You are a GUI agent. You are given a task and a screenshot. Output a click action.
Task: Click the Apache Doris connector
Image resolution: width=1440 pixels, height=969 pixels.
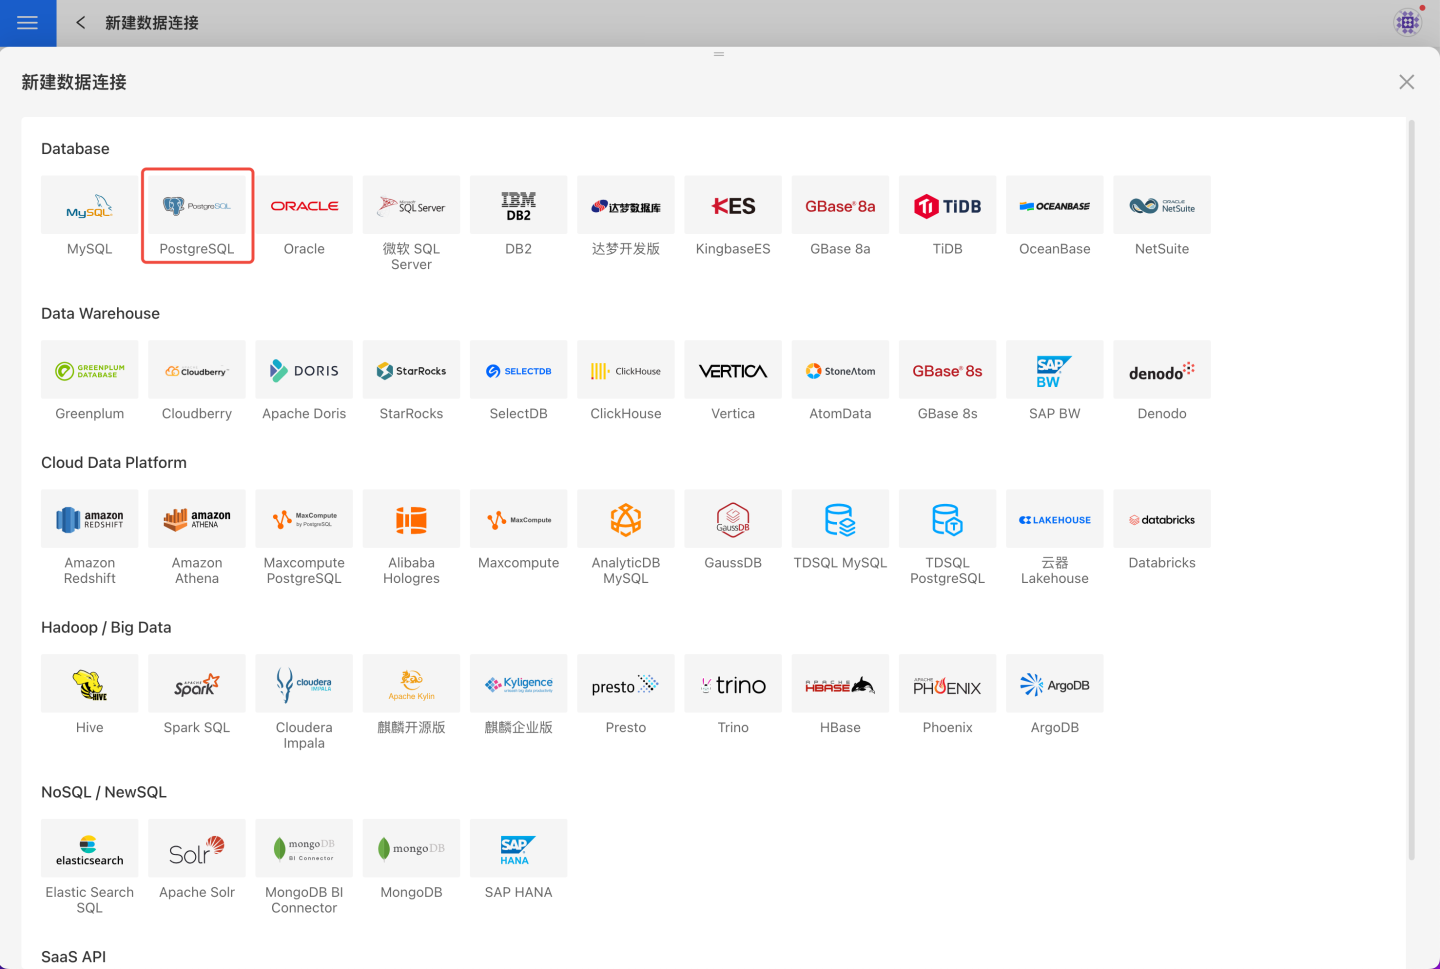click(304, 371)
